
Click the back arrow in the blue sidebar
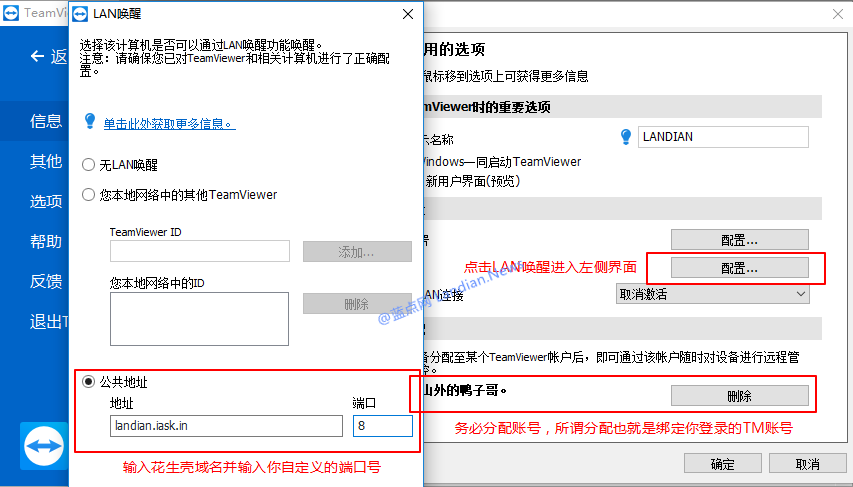tap(38, 57)
